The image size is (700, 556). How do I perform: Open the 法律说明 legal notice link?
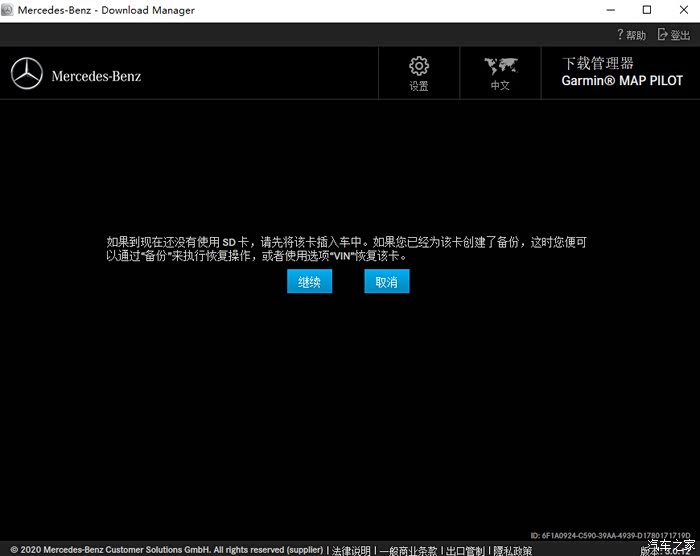[x=351, y=550]
